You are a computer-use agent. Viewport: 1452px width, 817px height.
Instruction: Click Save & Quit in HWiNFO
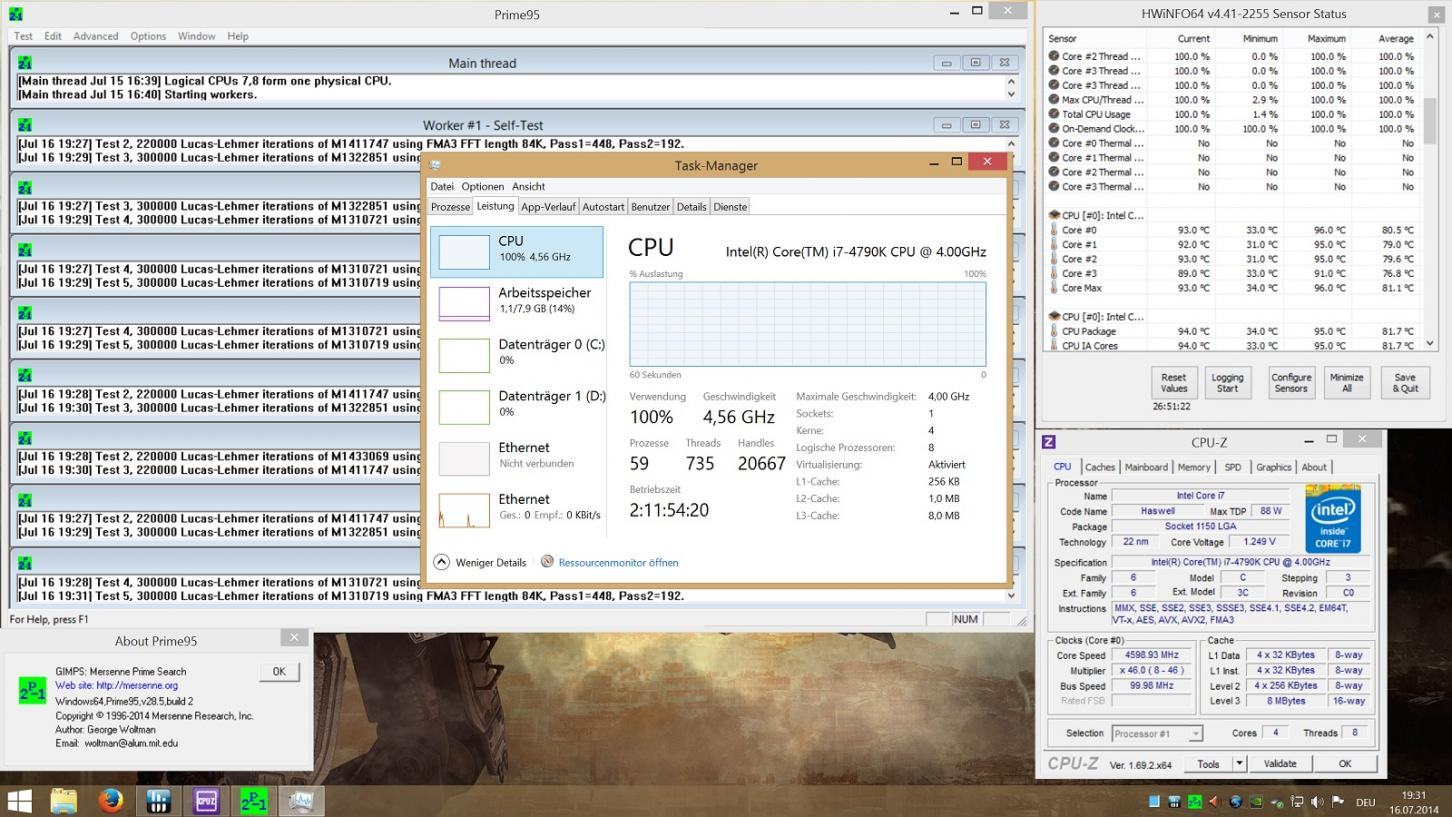(x=1405, y=383)
